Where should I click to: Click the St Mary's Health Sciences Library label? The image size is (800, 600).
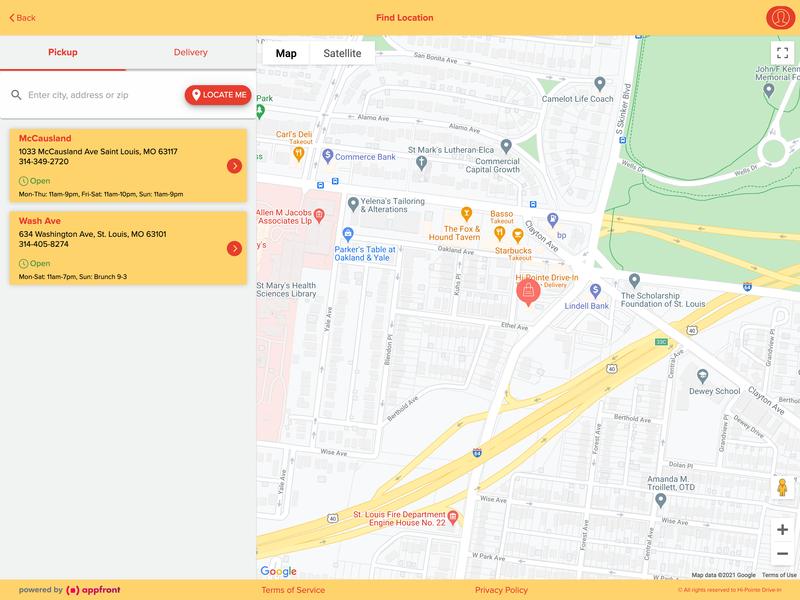pos(286,289)
